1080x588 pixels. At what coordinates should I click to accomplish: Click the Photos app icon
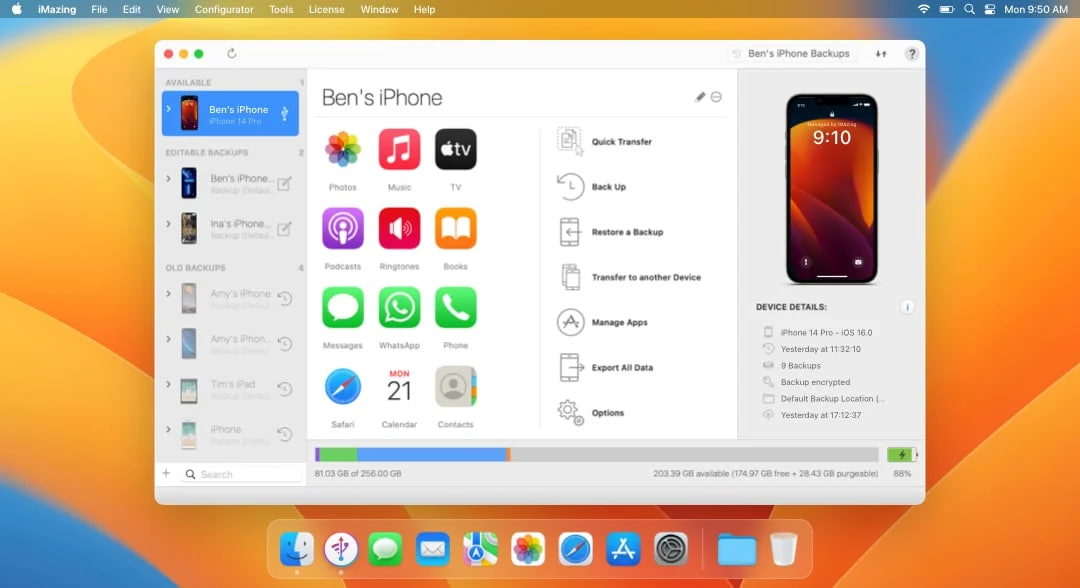[x=343, y=150]
